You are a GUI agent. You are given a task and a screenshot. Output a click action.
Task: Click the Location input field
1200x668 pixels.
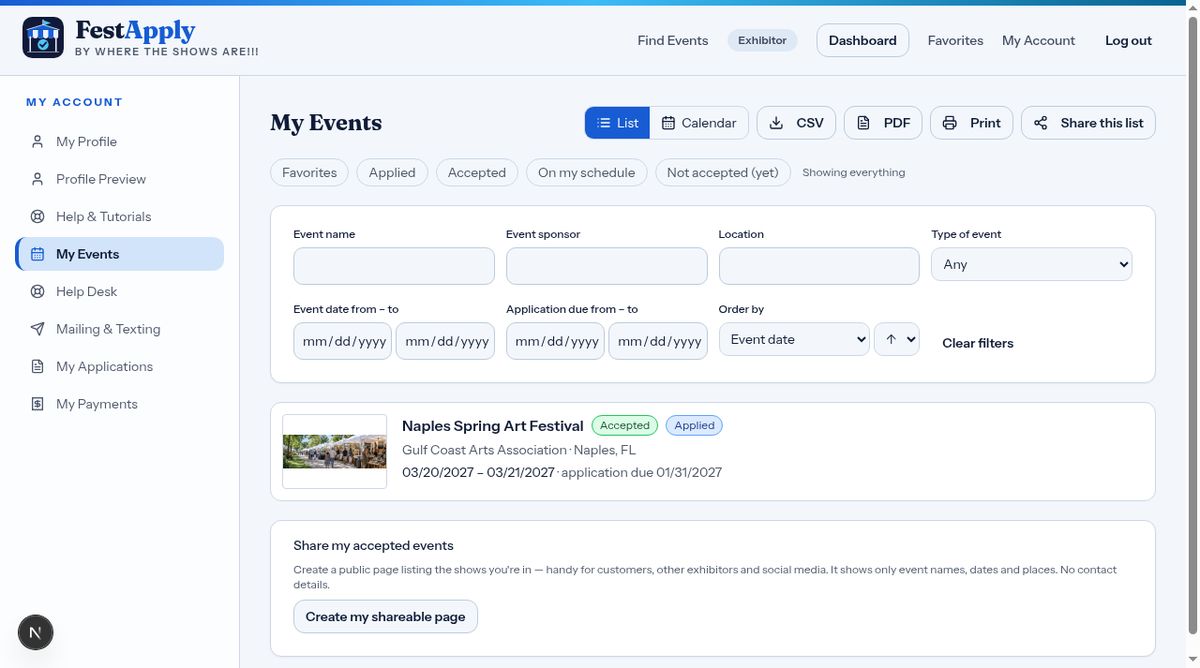tap(819, 266)
